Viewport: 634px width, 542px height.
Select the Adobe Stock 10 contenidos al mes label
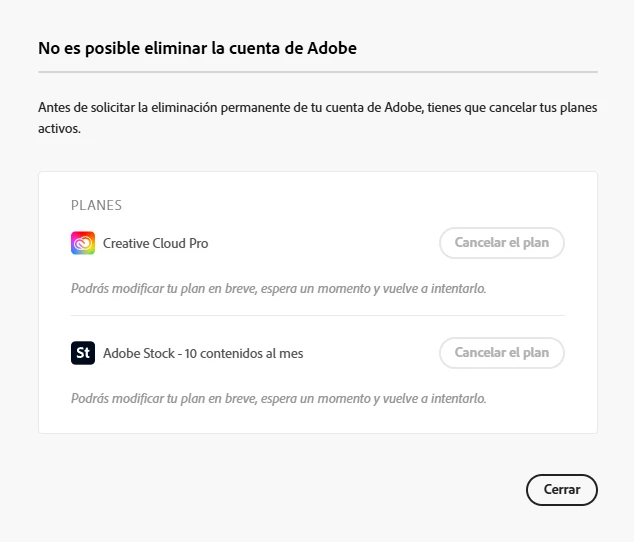[203, 353]
